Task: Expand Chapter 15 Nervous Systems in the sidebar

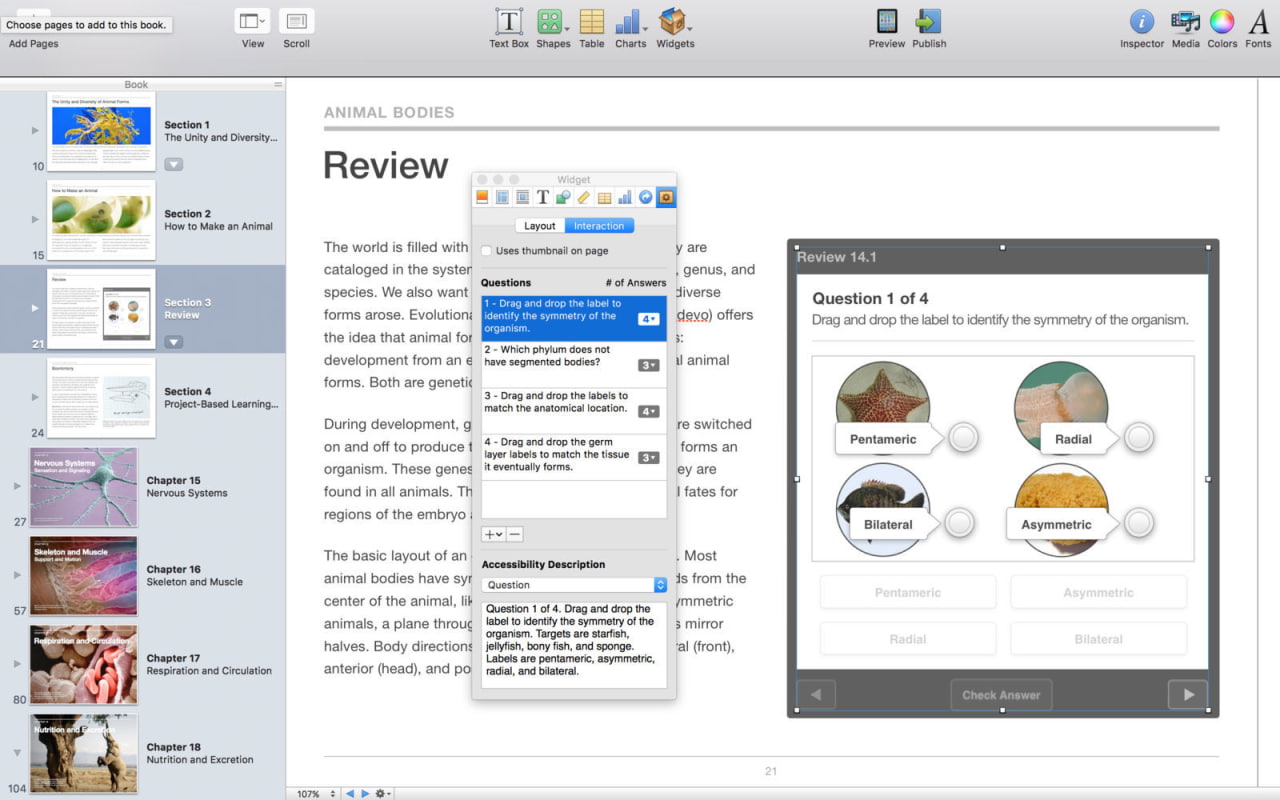Action: point(15,487)
